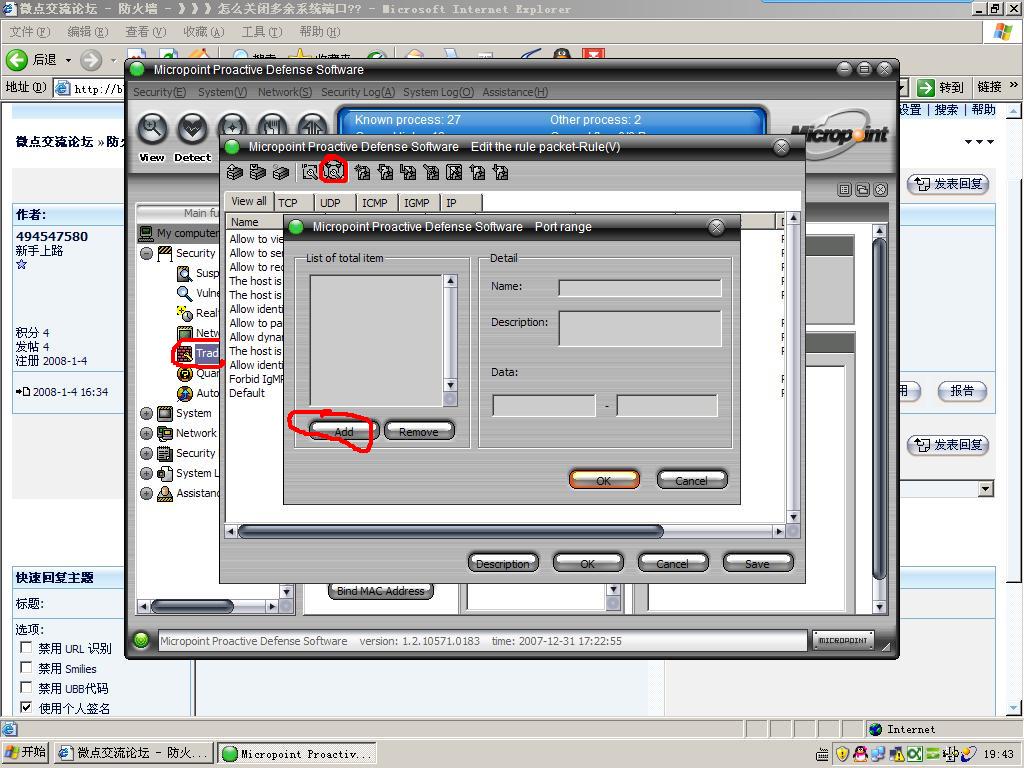Click the packet stack icon with up arrow
Image resolution: width=1024 pixels, height=768 pixels.
click(x=235, y=172)
